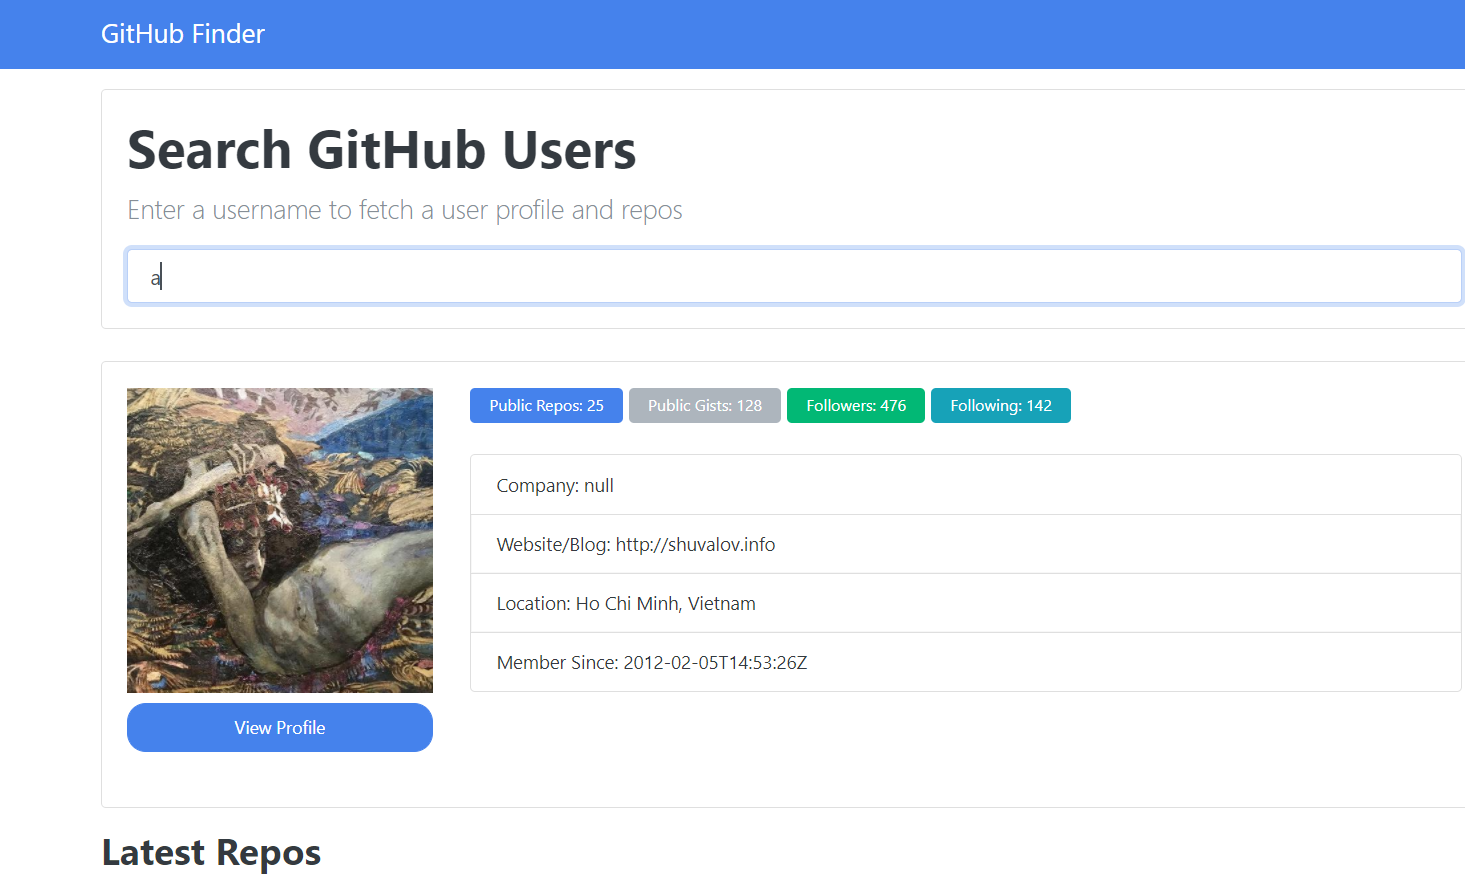The image size is (1465, 890).
Task: Select the Following: 142 badge
Action: coord(1000,405)
